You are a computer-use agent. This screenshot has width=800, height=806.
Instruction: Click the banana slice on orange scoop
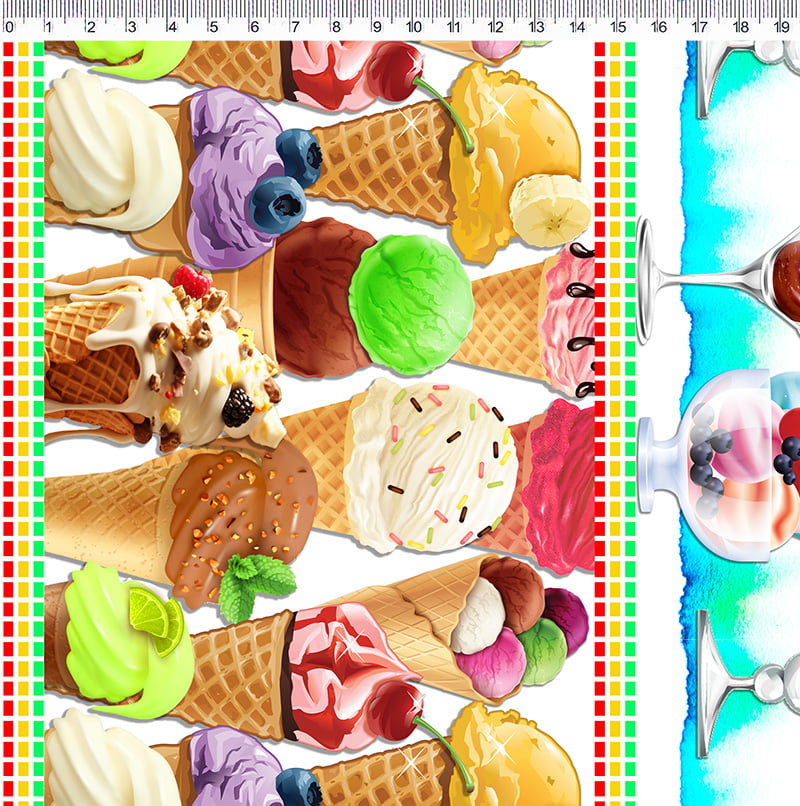[x=549, y=210]
